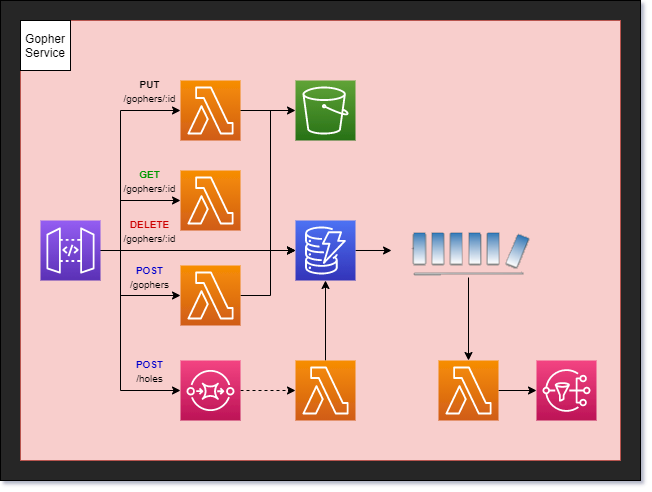
Task: Select the green S3 bucket icon
Action: click(x=325, y=111)
